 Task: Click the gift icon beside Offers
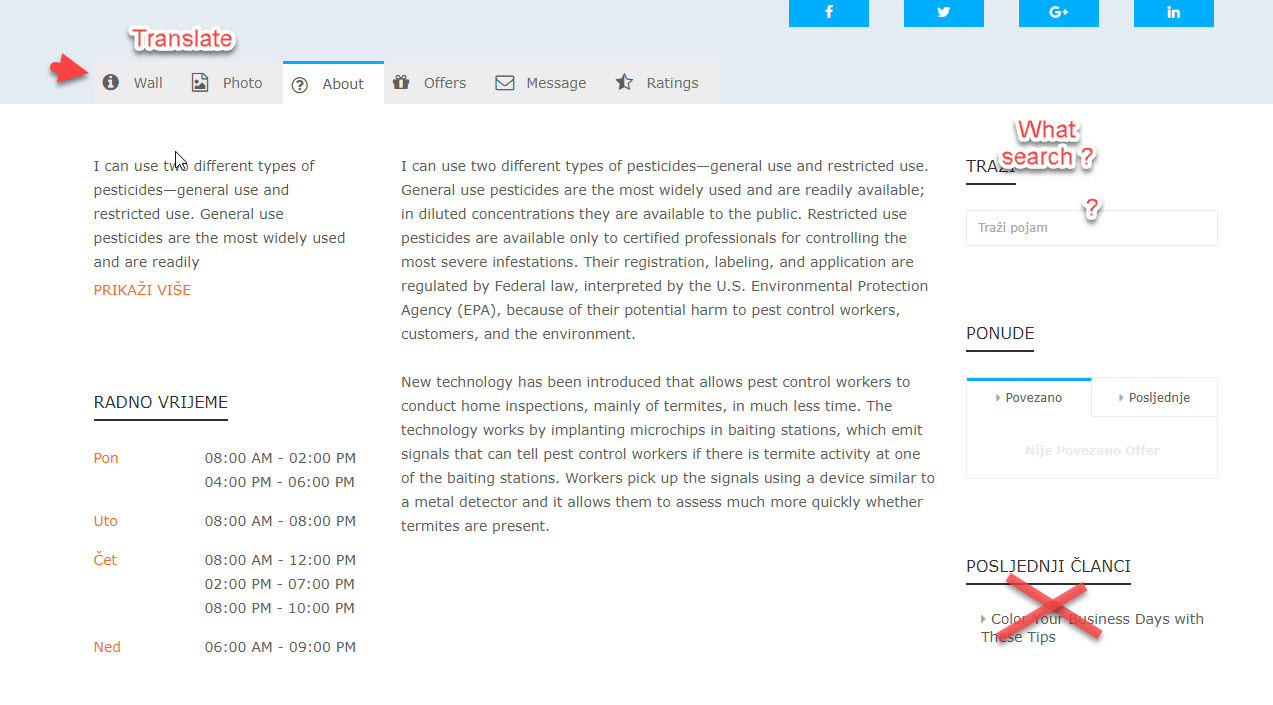click(403, 83)
